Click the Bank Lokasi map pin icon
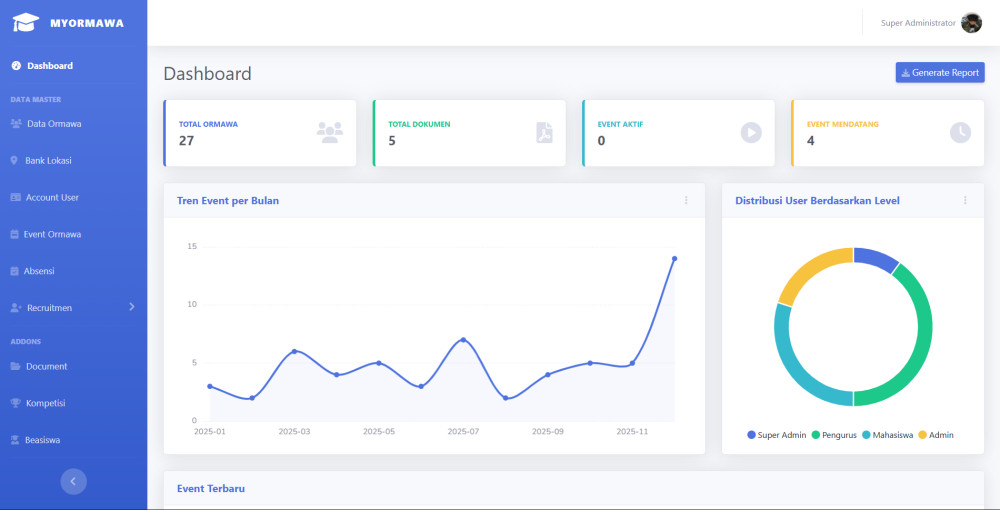1000x510 pixels. pyautogui.click(x=14, y=160)
